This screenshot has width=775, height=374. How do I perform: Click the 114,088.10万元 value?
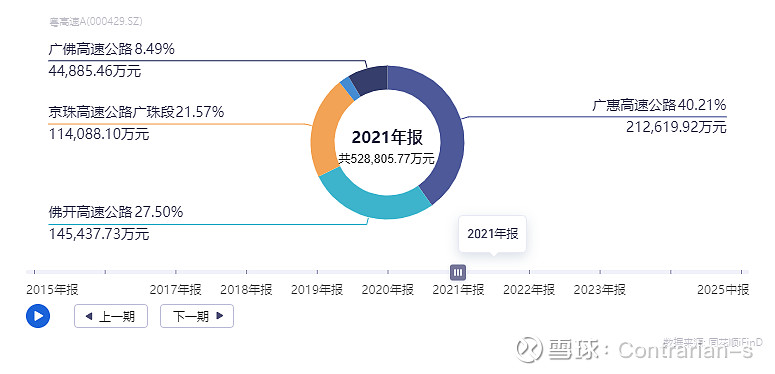pyautogui.click(x=99, y=134)
